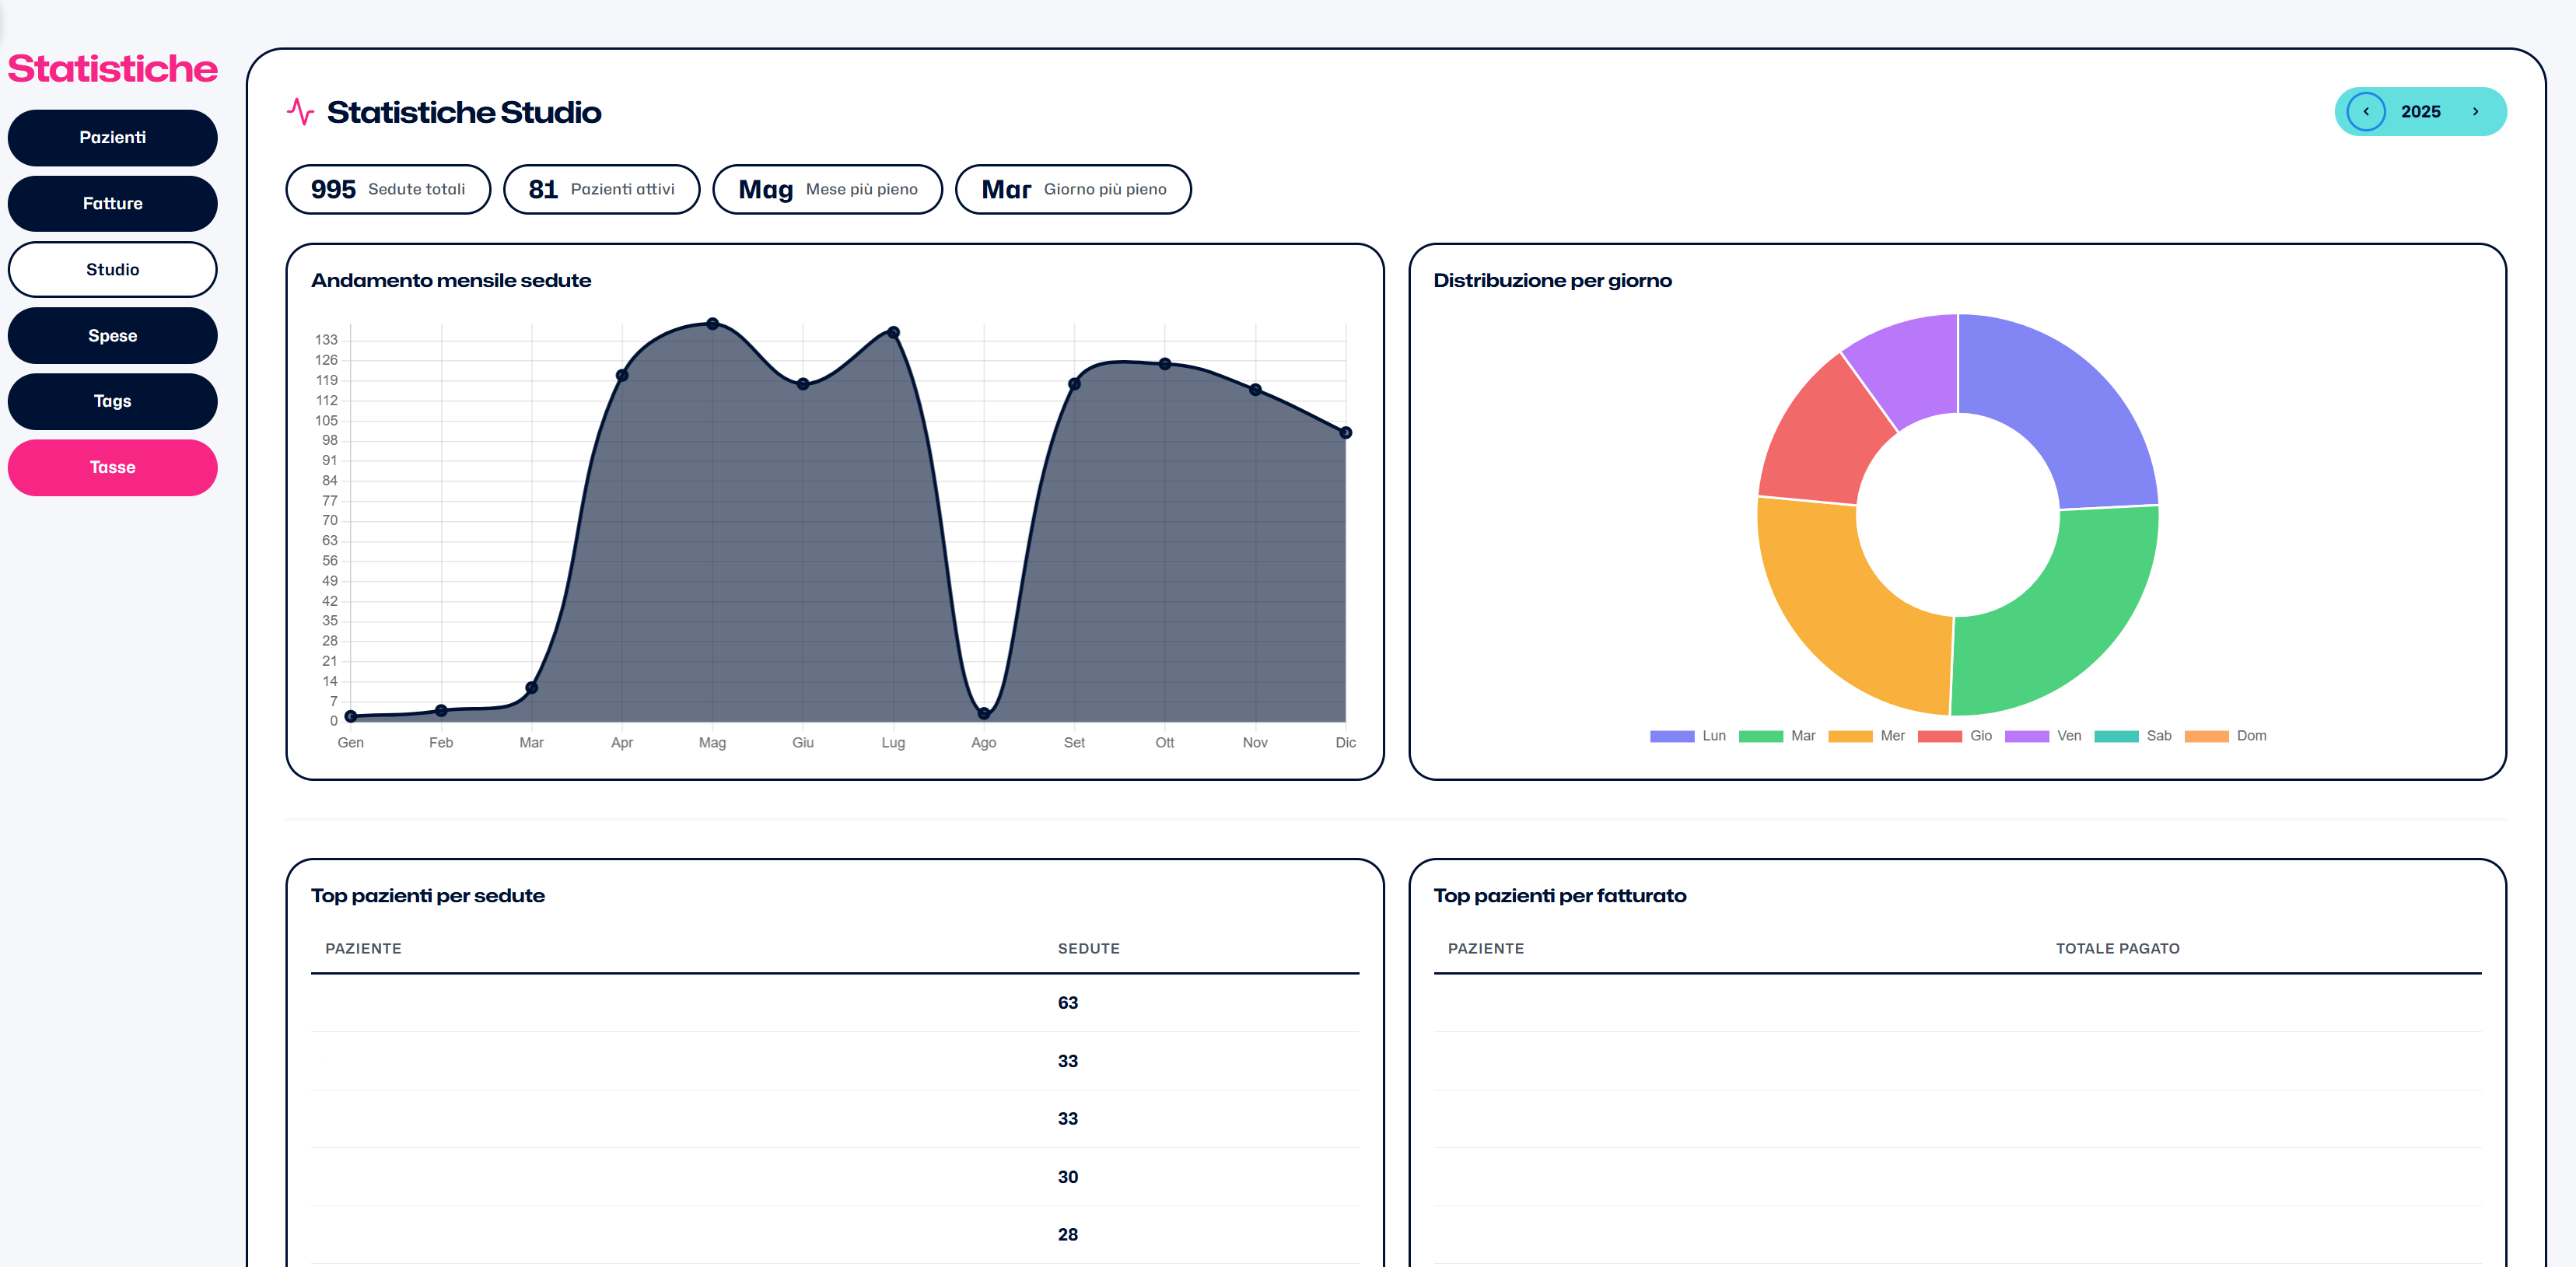Toggle Mar legend swatch in donut chart
The height and width of the screenshot is (1267, 2576).
click(x=1761, y=736)
